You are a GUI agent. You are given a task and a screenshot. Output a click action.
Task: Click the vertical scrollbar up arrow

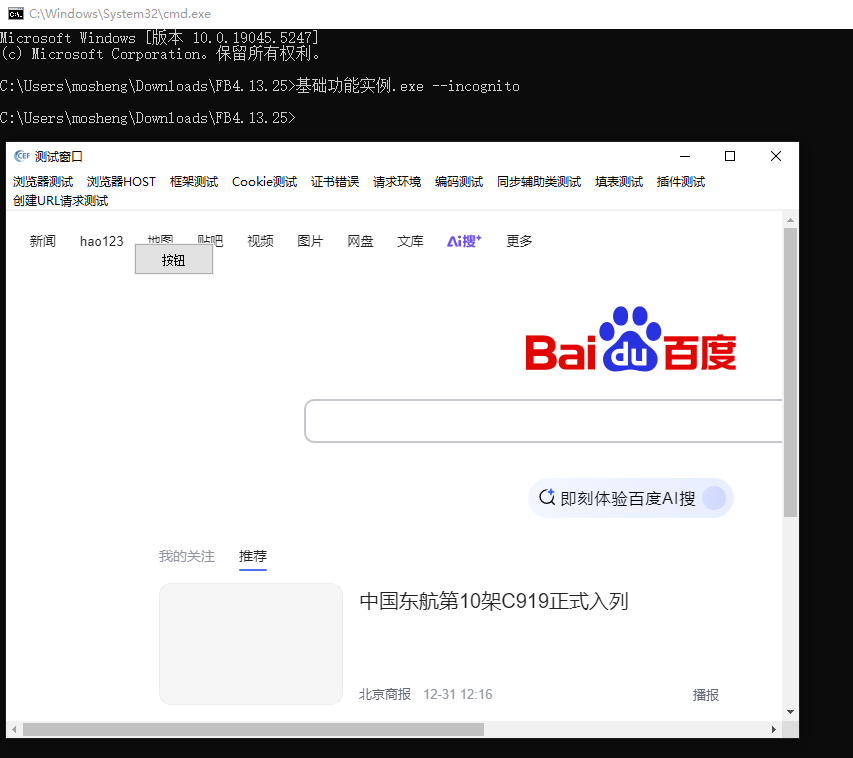790,220
